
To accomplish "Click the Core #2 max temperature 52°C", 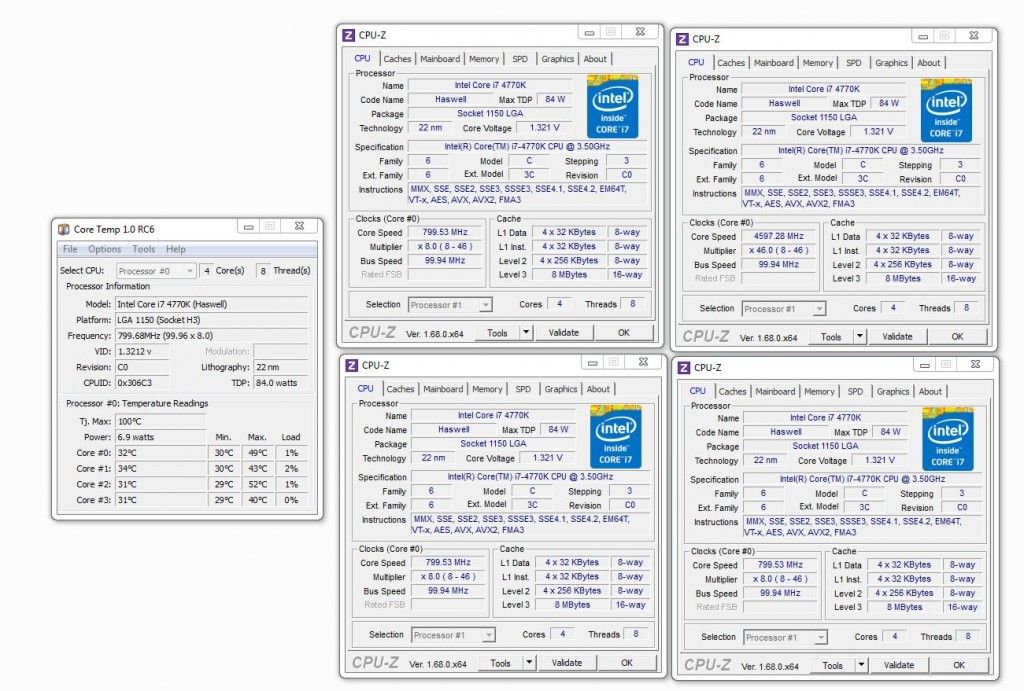I will point(257,484).
